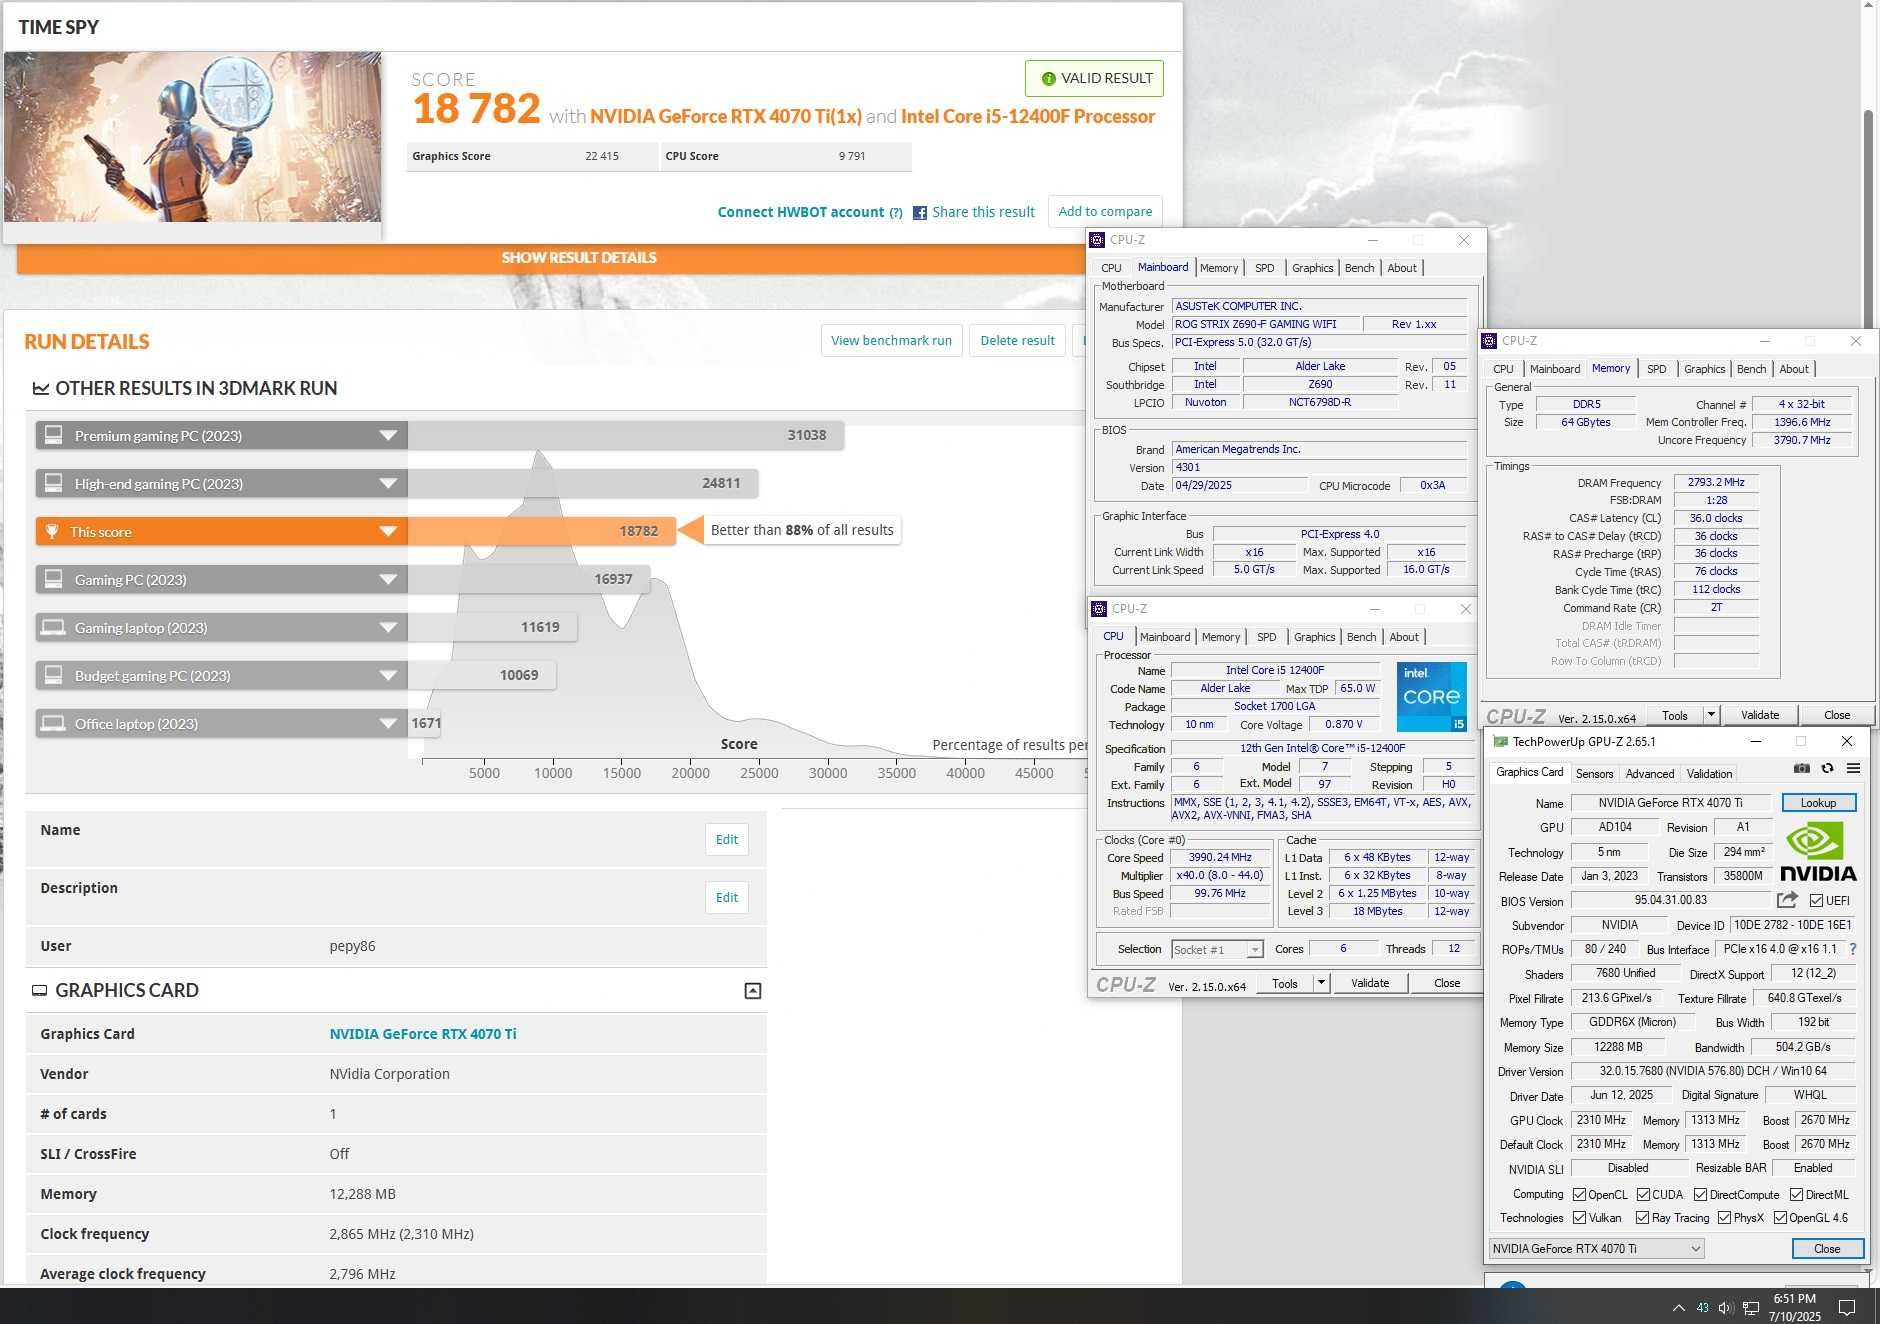This screenshot has height=1324, width=1880.
Task: Click the View benchmark run button
Action: coord(891,340)
